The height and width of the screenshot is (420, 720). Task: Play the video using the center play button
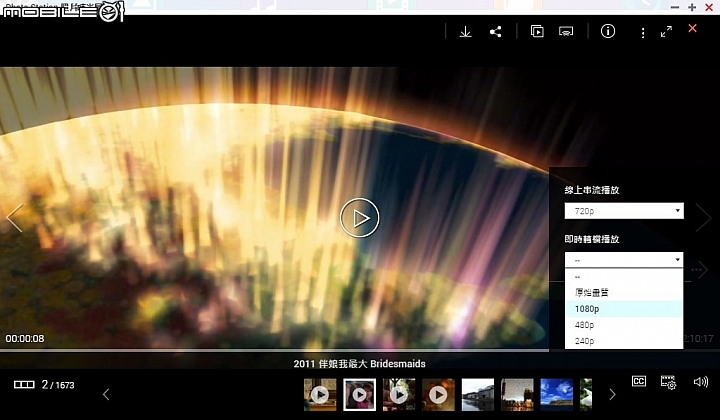click(x=360, y=218)
